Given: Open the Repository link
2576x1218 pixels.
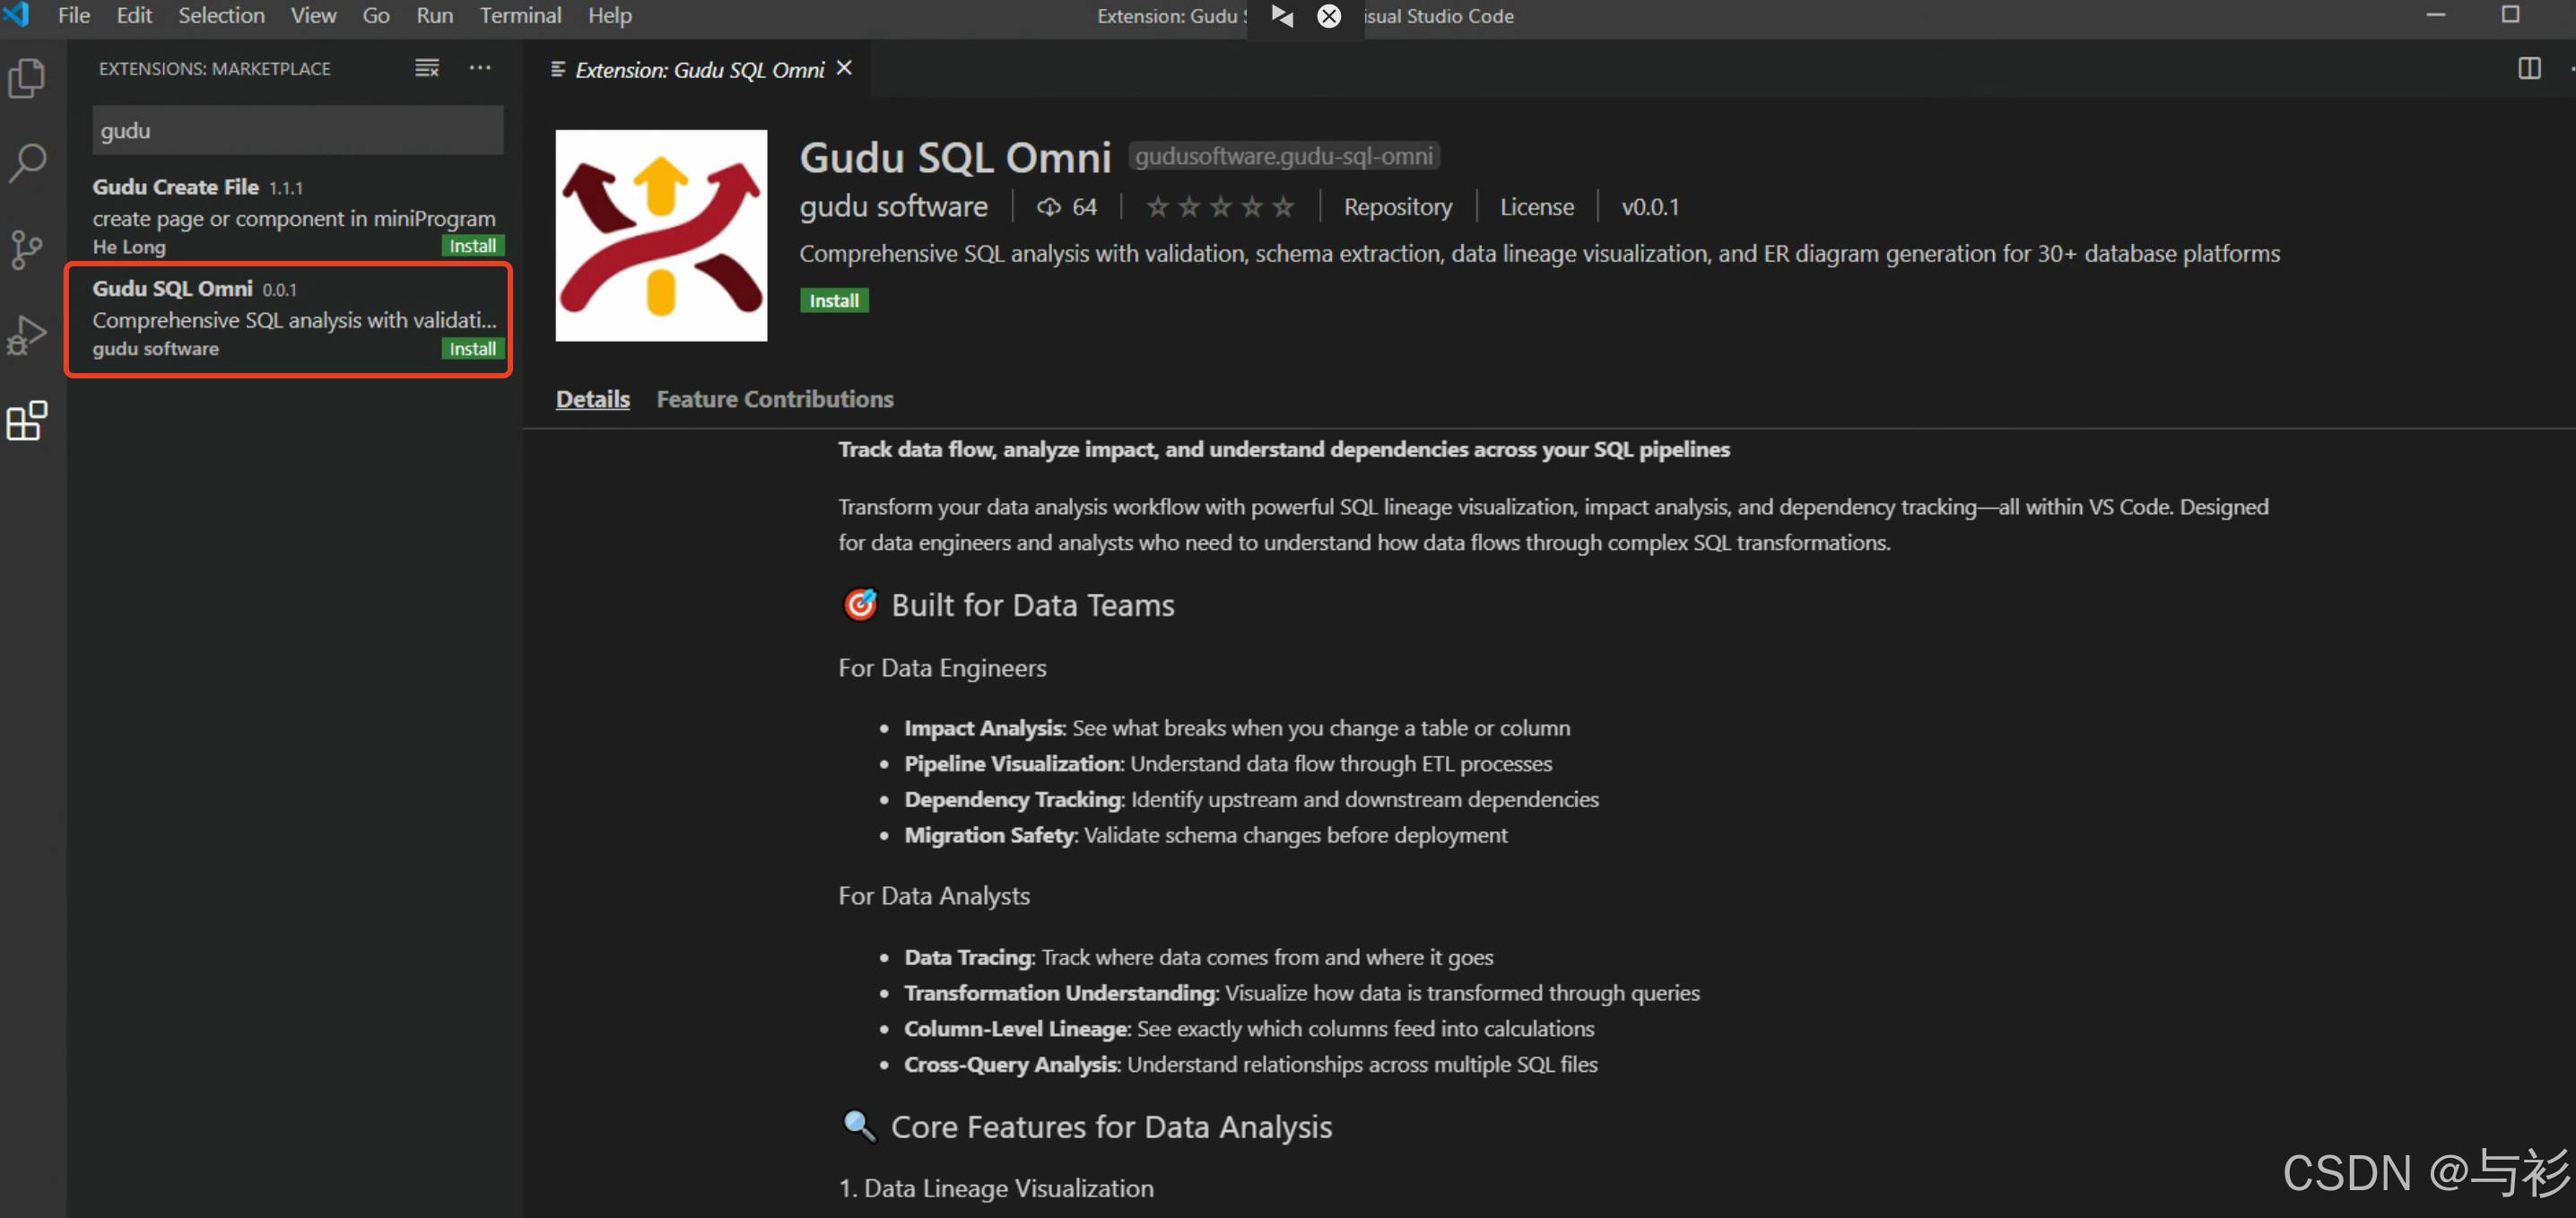Looking at the screenshot, I should pos(1397,207).
